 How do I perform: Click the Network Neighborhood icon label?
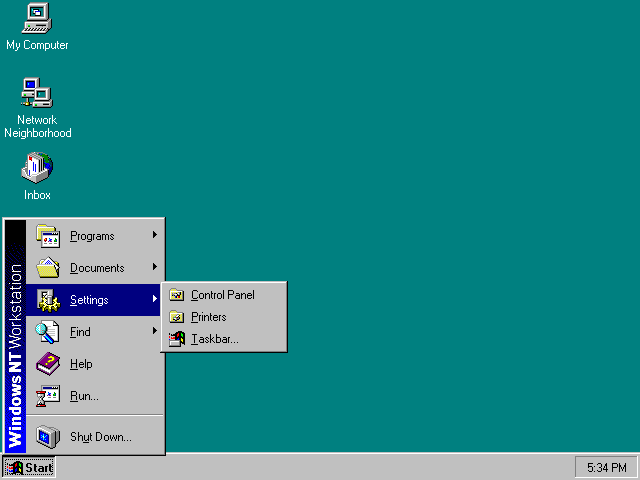click(38, 126)
